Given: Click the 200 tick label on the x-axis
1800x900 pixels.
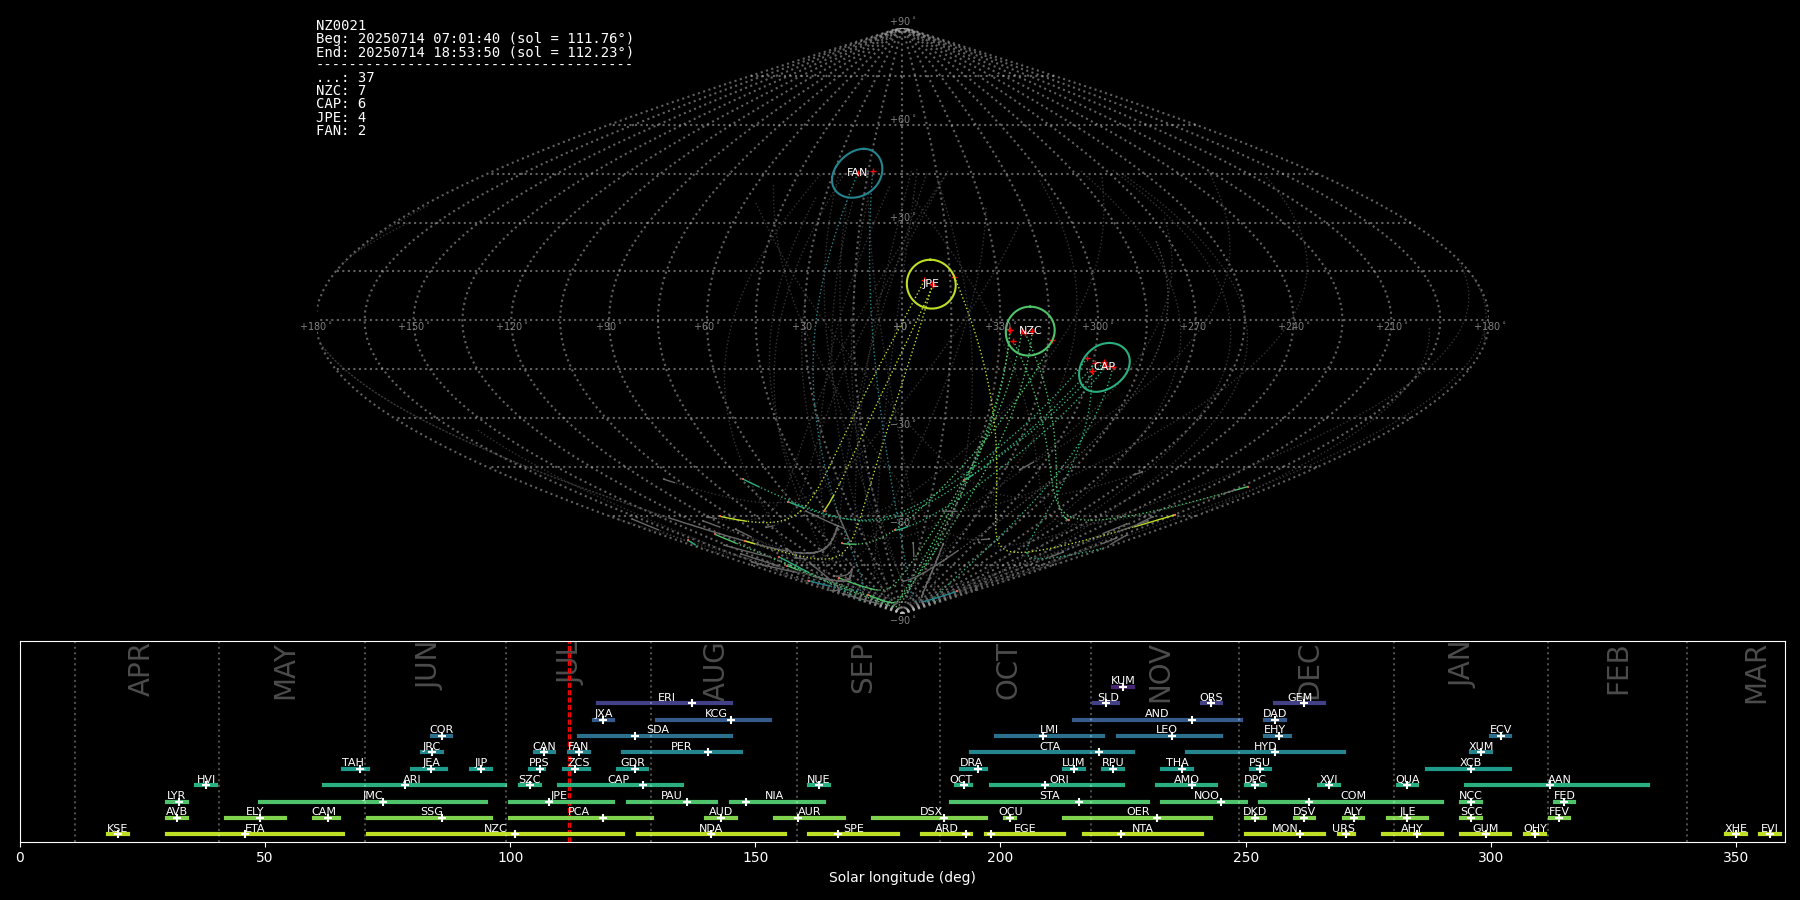Looking at the screenshot, I should coord(1000,858).
